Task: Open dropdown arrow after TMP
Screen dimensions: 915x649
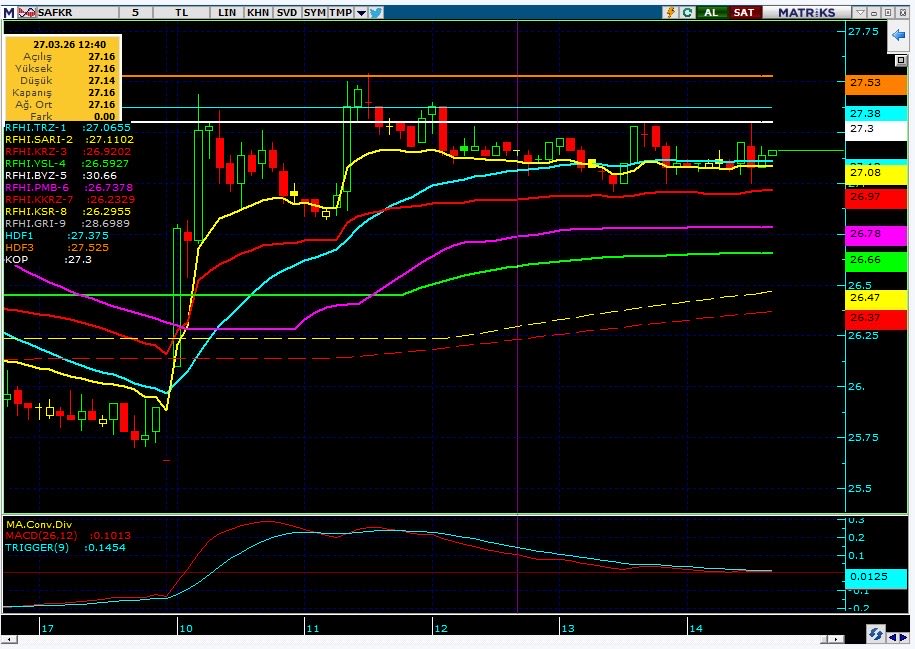Action: [361, 12]
